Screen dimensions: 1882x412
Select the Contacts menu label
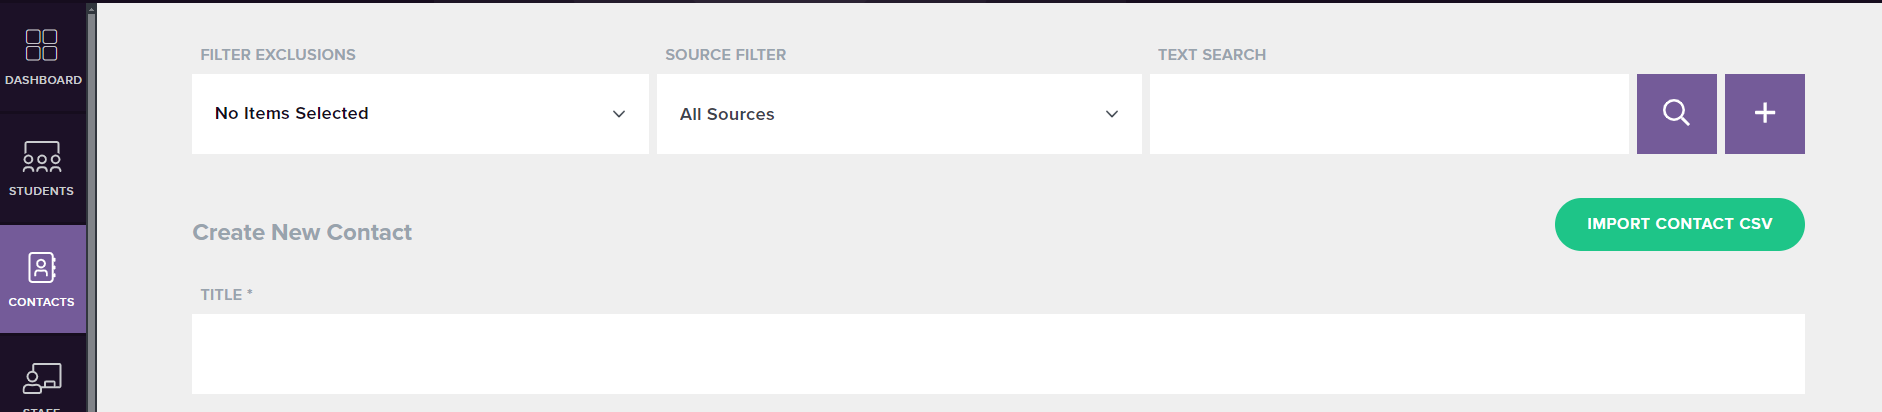(42, 302)
